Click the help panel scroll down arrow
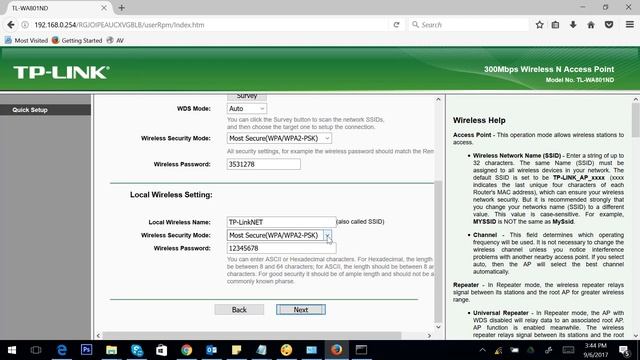The height and width of the screenshot is (360, 640). click(636, 336)
